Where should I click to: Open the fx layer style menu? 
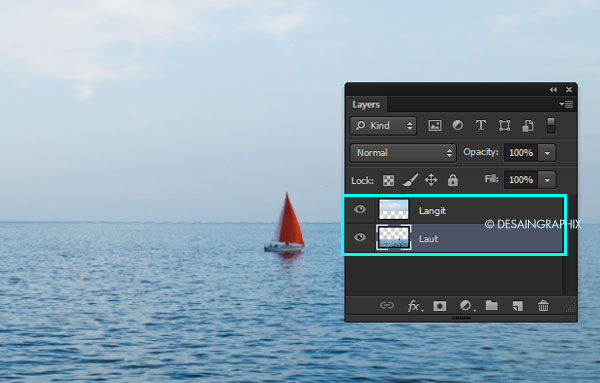pos(415,306)
